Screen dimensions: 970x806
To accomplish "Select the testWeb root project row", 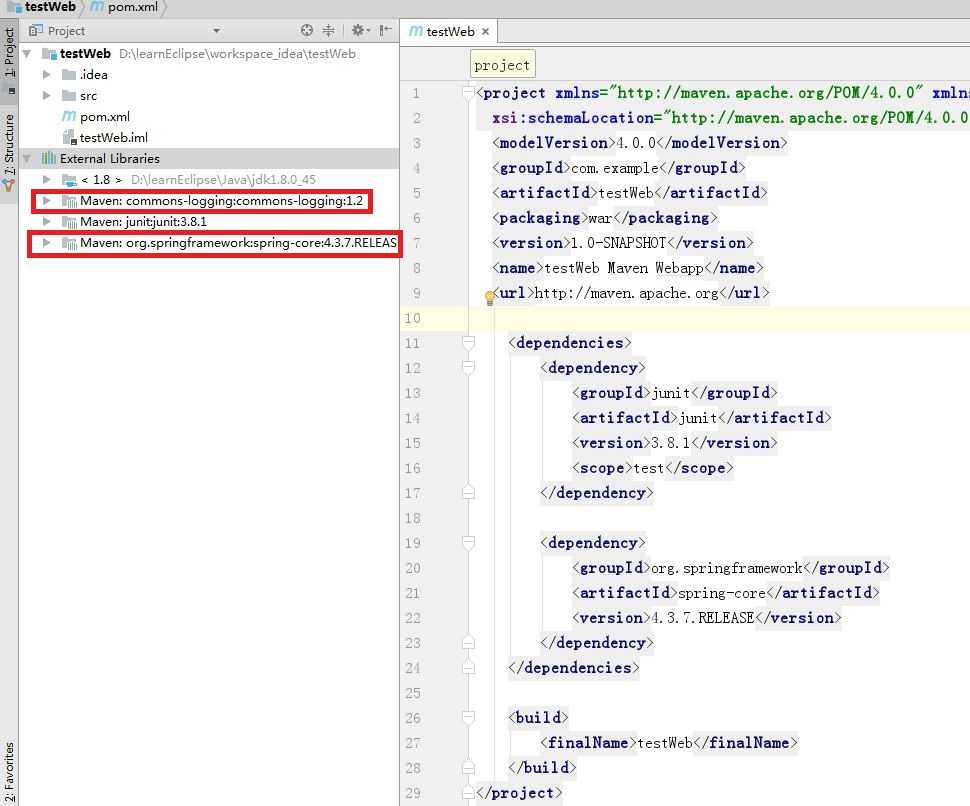I will pyautogui.click(x=209, y=54).
